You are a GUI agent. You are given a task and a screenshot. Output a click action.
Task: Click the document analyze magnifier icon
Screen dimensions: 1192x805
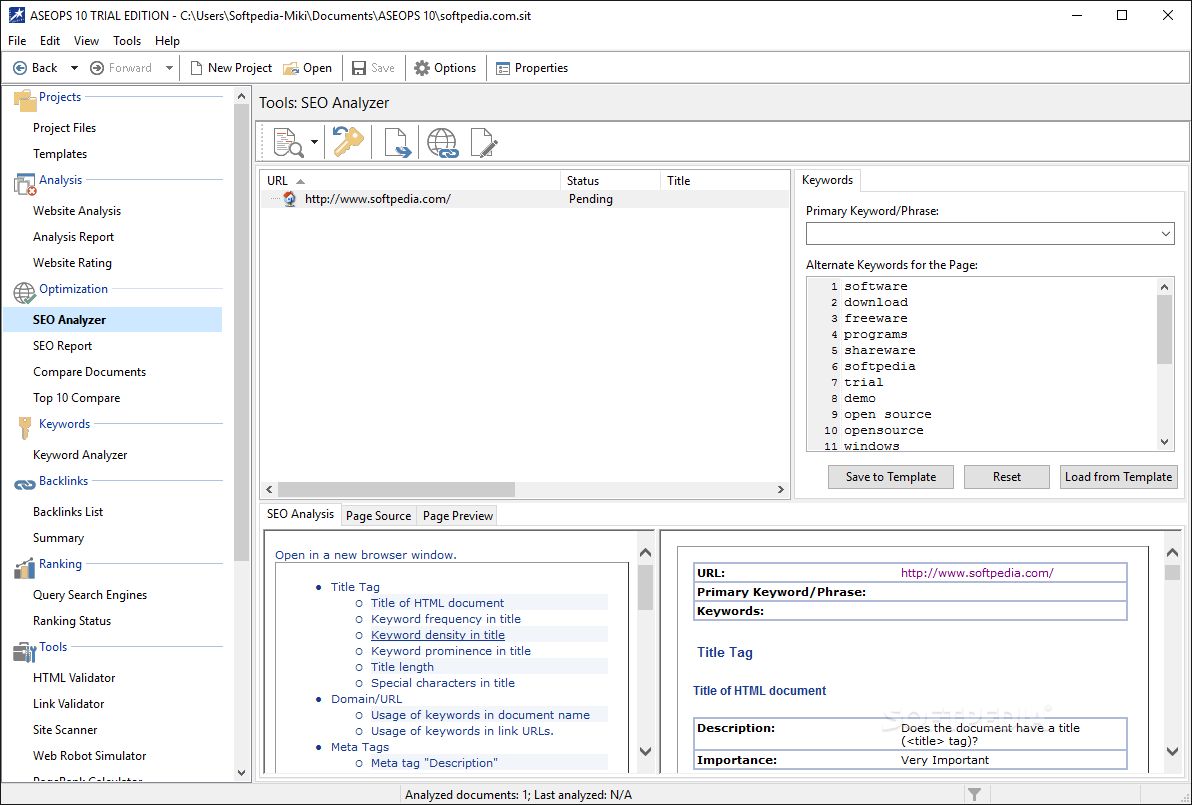click(288, 142)
